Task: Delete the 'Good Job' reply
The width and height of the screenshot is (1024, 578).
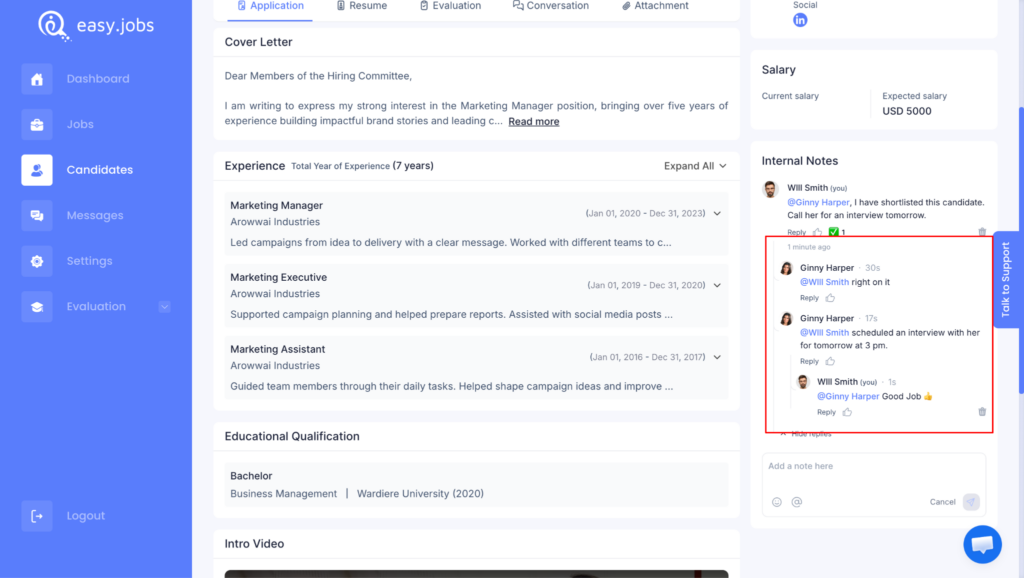Action: tap(982, 411)
